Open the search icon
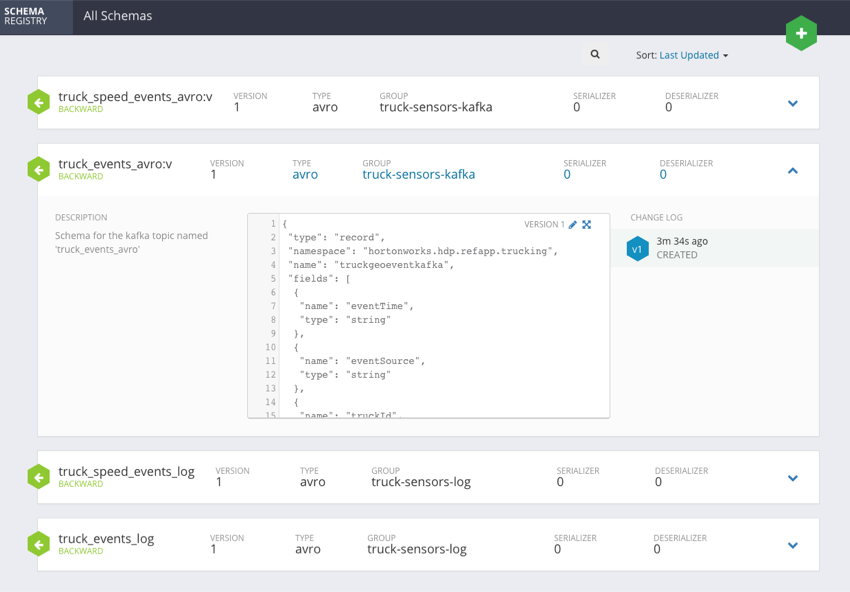The height and width of the screenshot is (592, 850). [595, 54]
